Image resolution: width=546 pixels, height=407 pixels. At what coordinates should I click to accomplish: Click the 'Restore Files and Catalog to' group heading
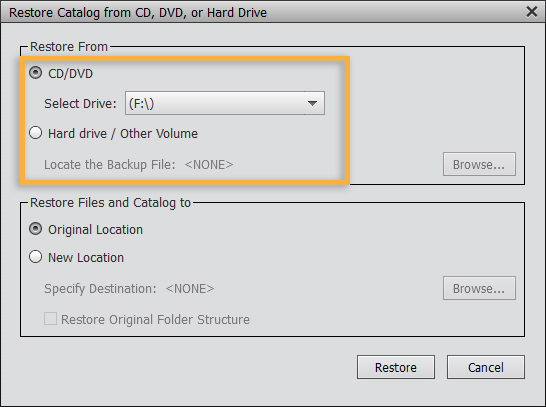pos(110,203)
